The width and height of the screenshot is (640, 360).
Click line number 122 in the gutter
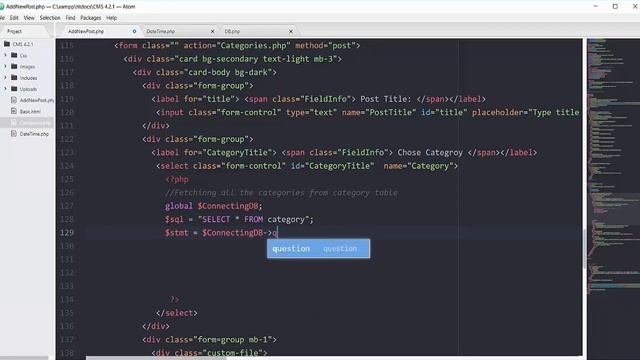[67, 139]
